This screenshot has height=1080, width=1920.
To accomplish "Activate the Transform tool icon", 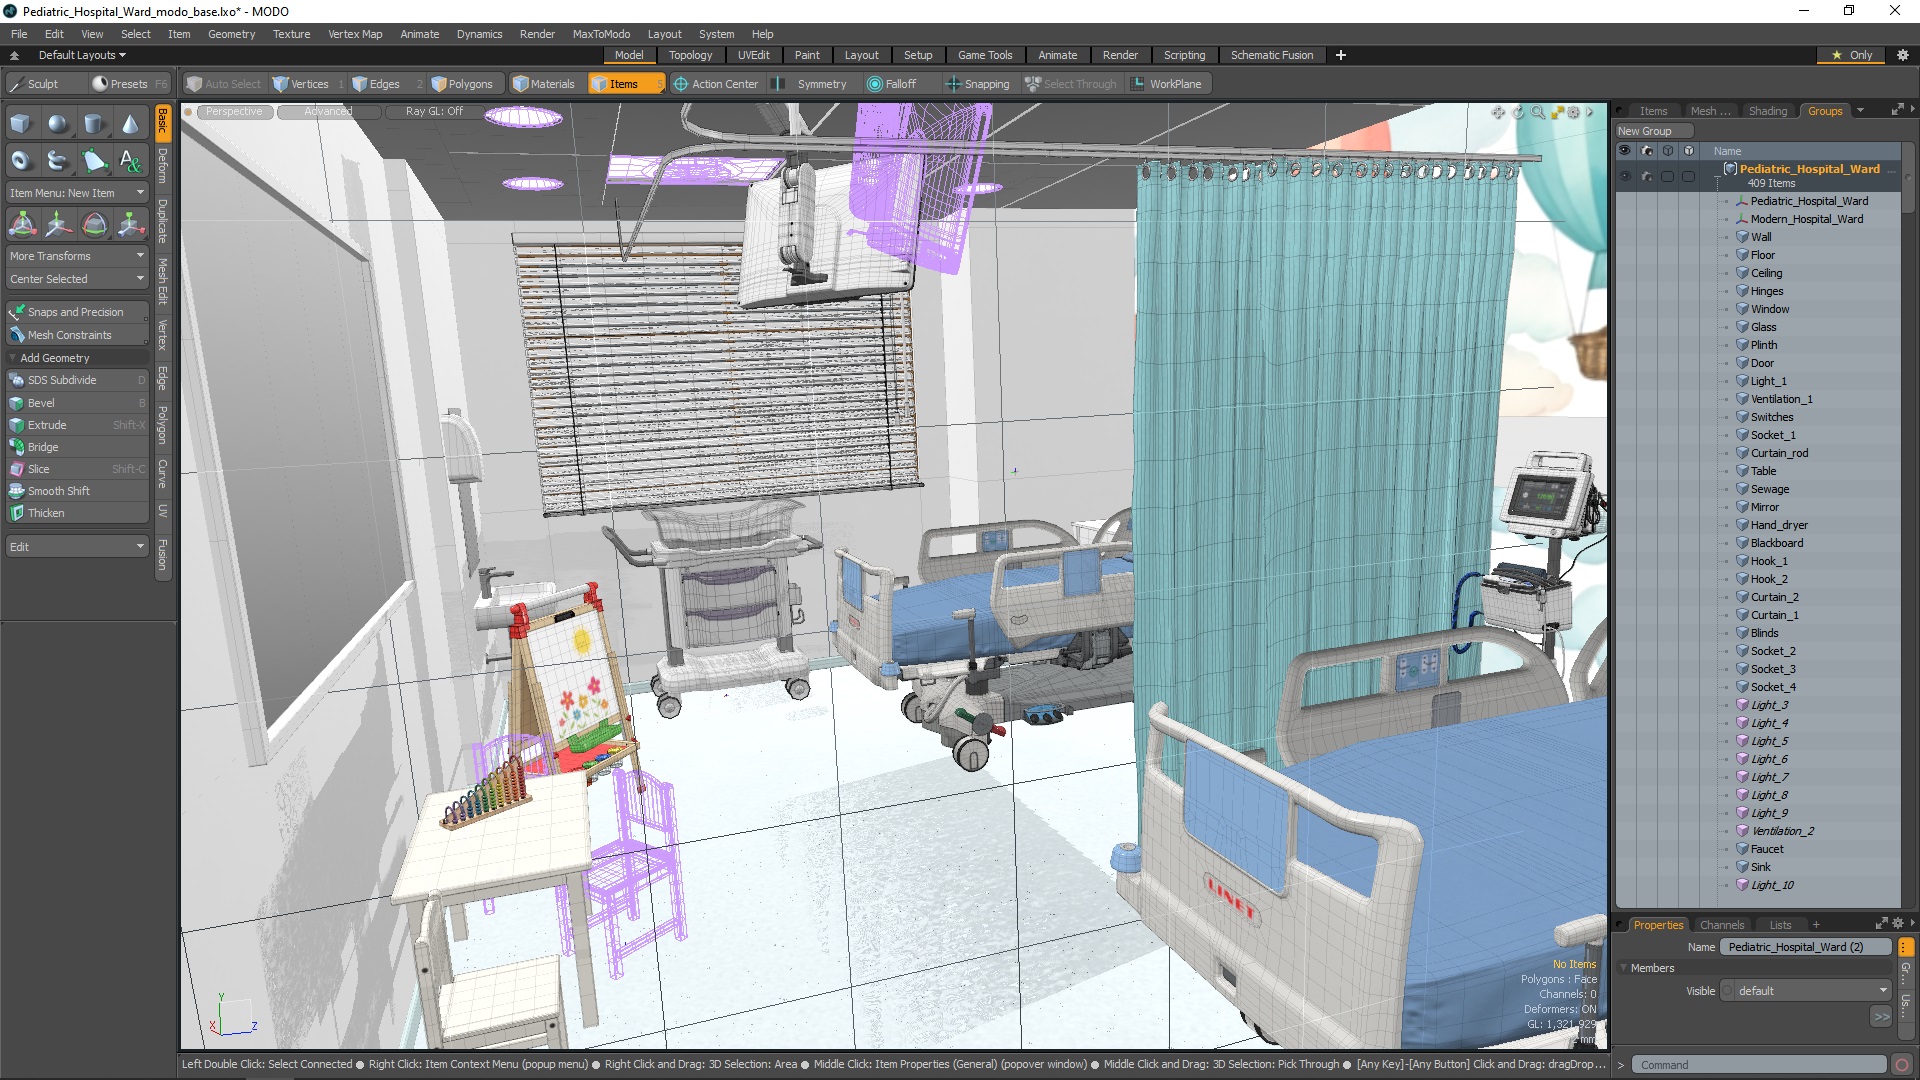I will click(22, 225).
